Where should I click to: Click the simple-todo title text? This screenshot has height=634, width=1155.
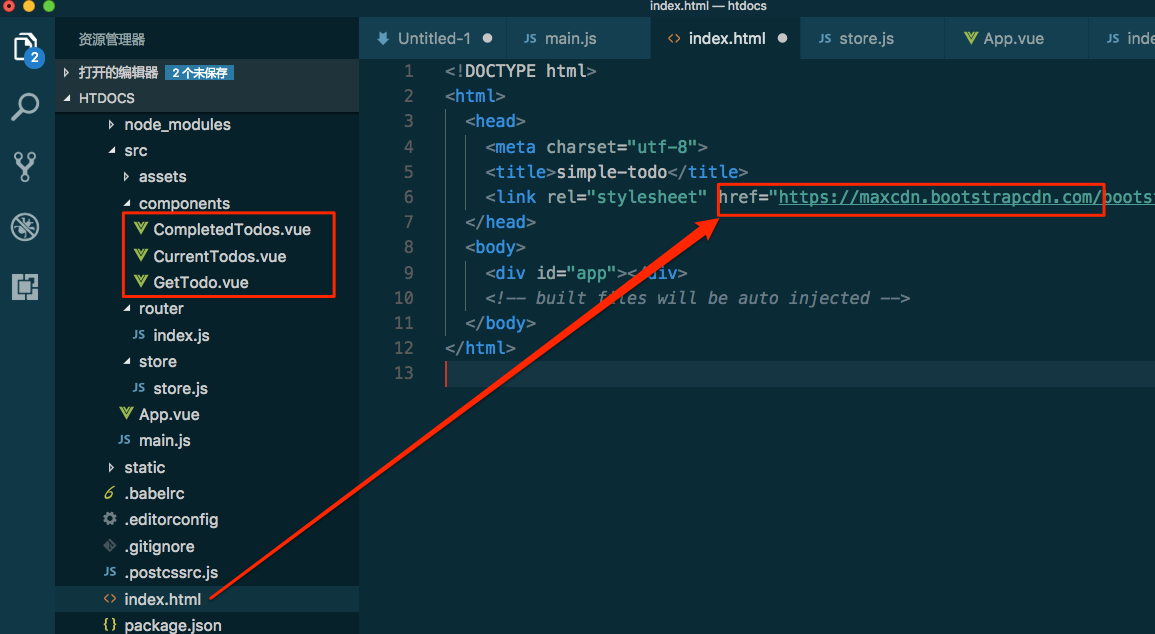611,172
